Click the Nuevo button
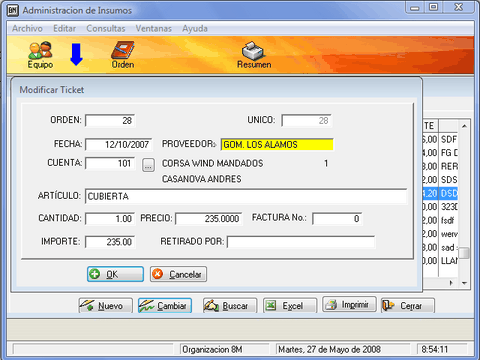The height and width of the screenshot is (360, 480). coord(106,305)
